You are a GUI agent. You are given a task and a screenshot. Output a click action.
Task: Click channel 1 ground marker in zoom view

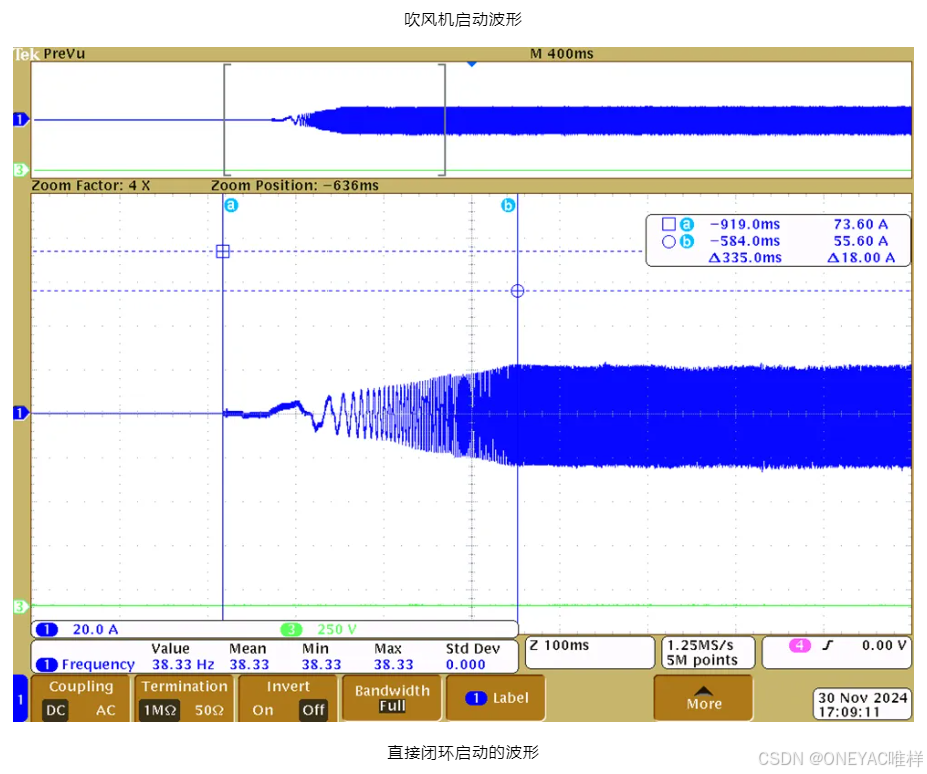(x=21, y=413)
